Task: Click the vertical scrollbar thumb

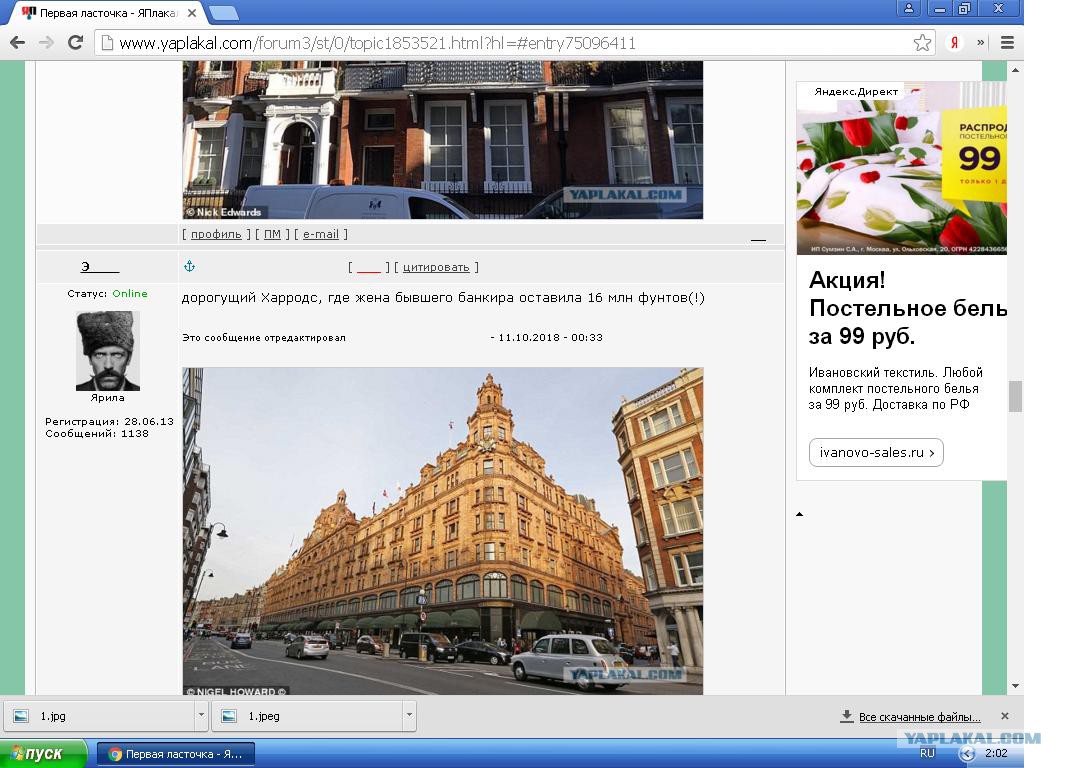Action: [1015, 396]
